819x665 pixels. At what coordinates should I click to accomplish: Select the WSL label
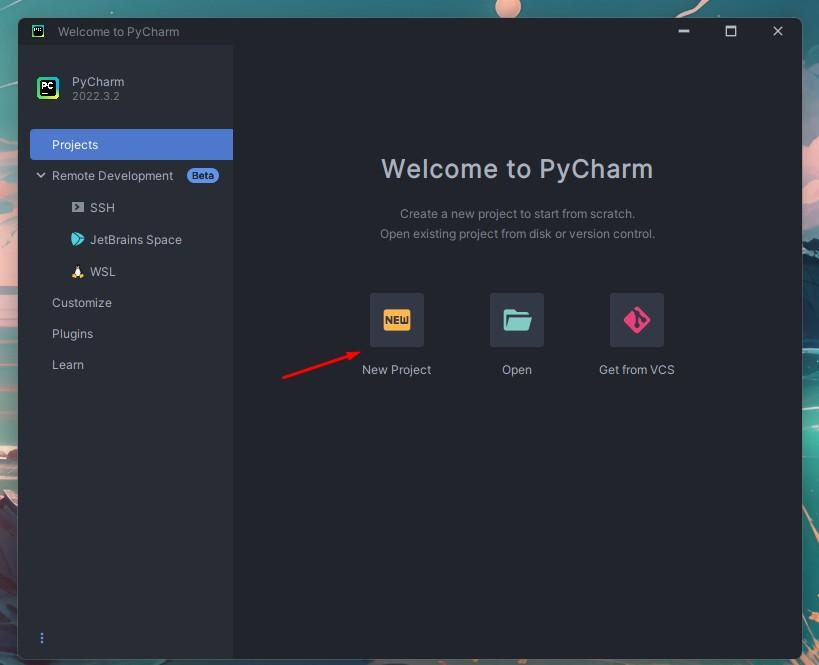[102, 272]
